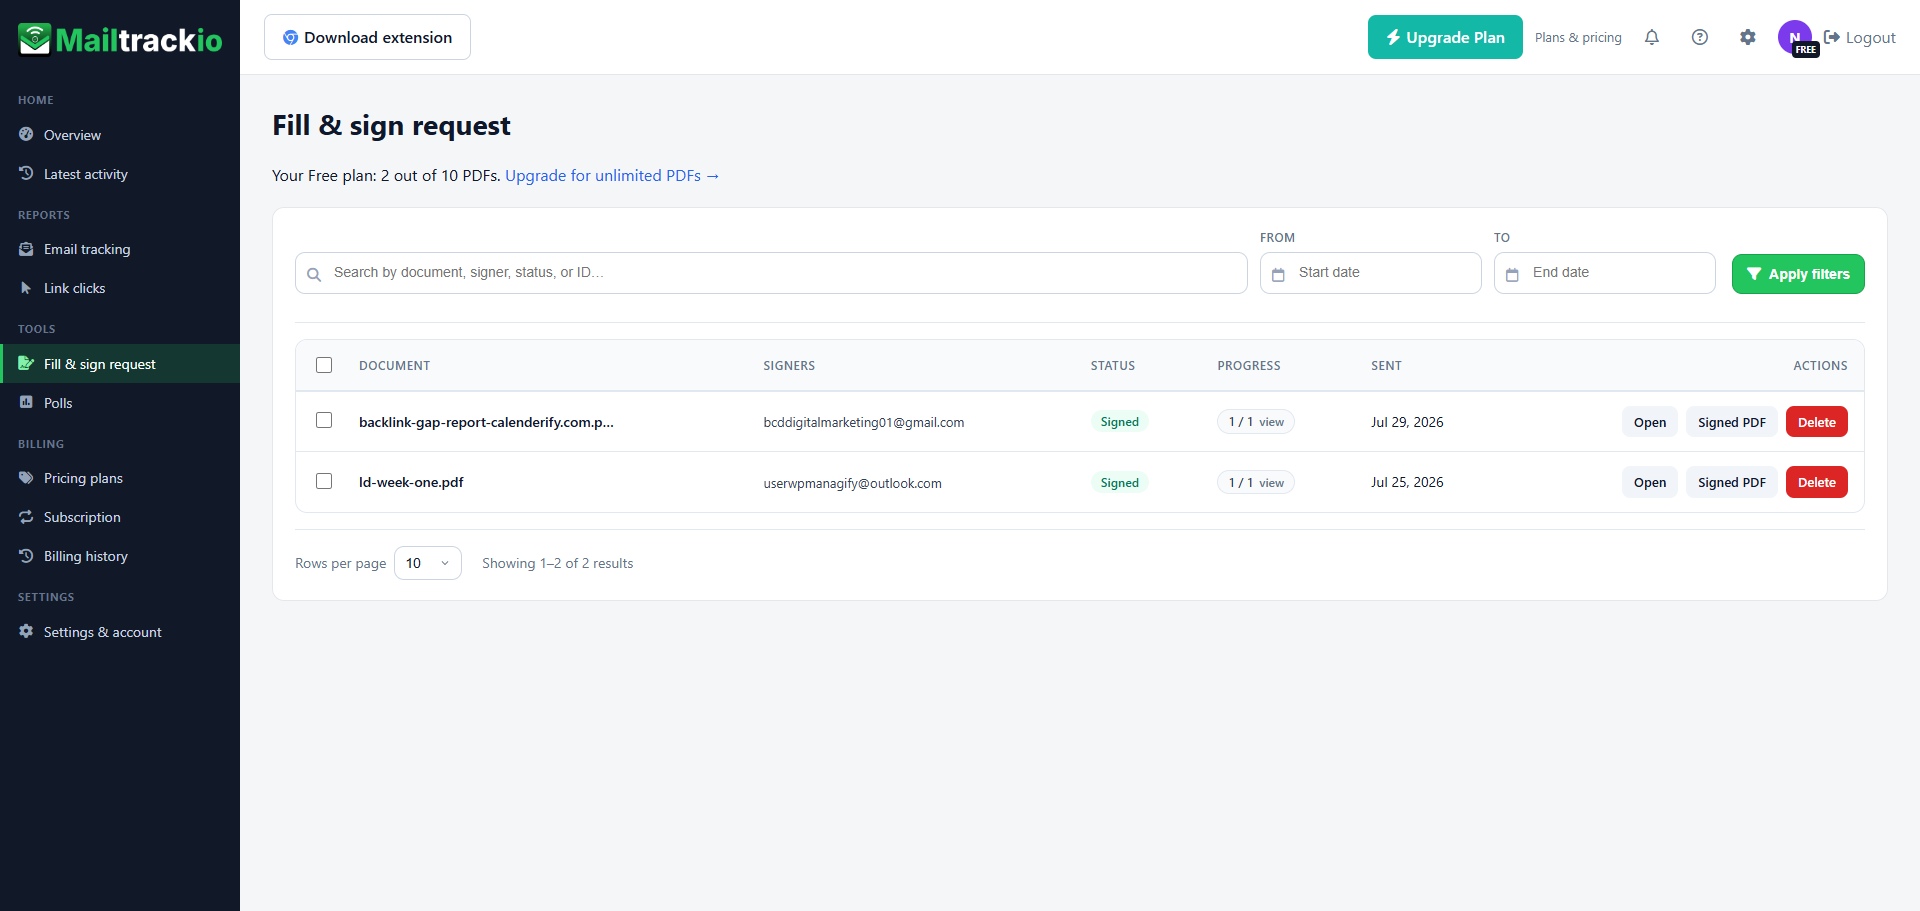Focus the document search field
The image size is (1920, 911).
tap(771, 273)
